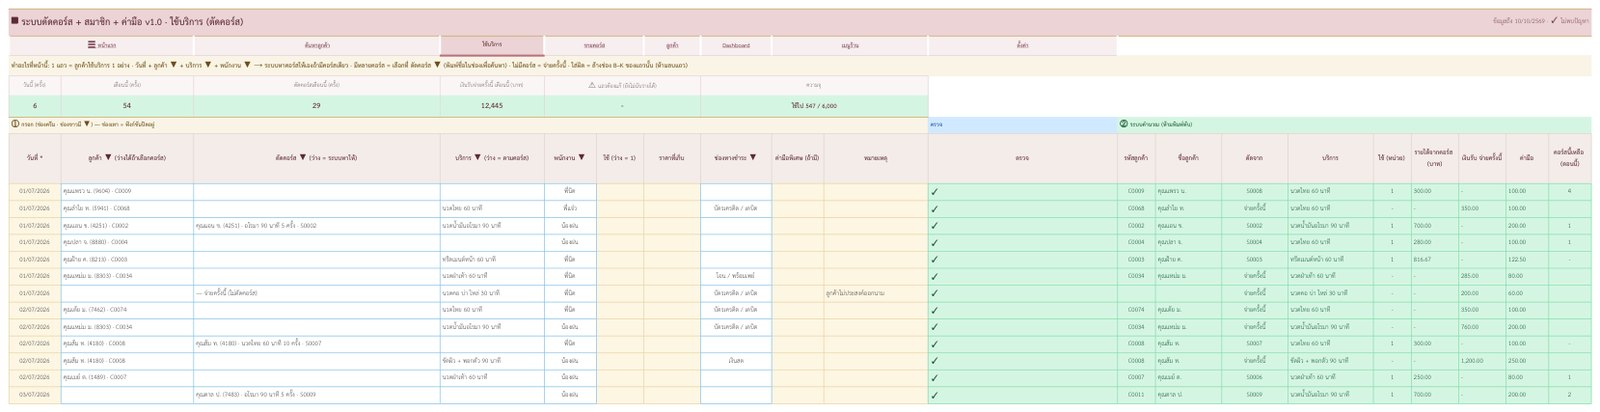
Task: Click the check mark in the C0011 row
Action: pos(934,394)
